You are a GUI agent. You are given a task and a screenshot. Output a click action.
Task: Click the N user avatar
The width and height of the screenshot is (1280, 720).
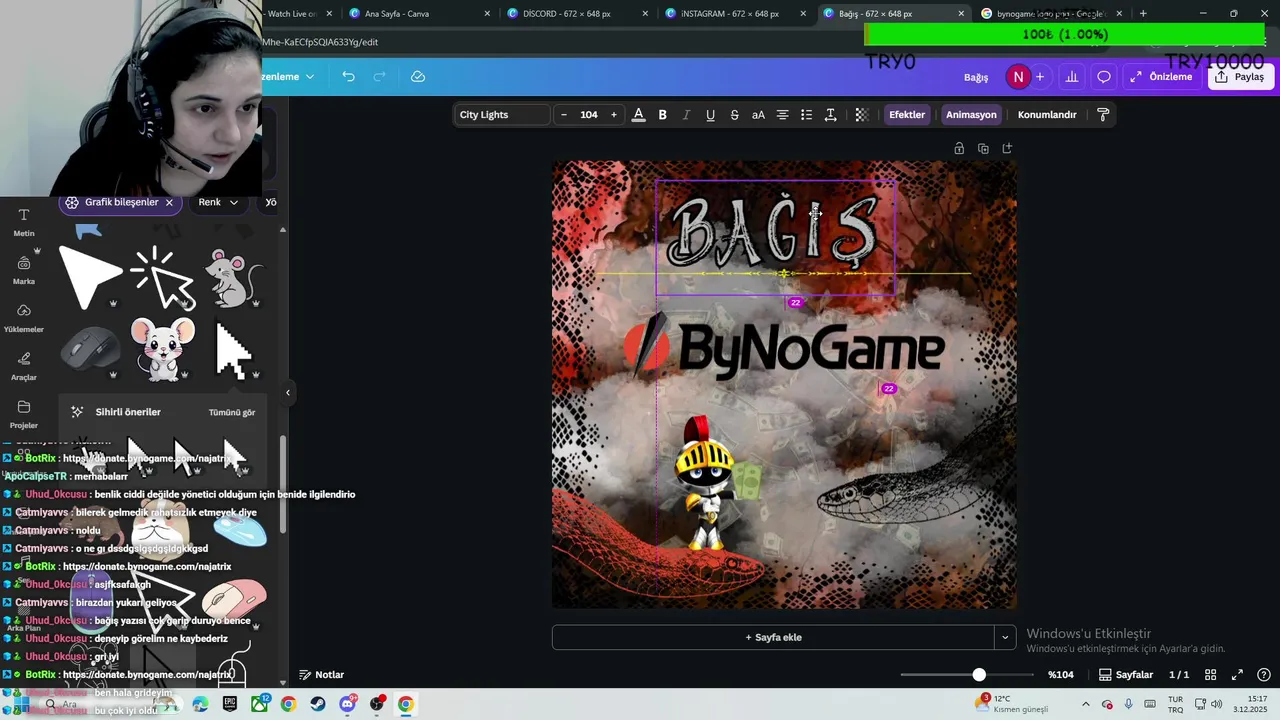(1018, 77)
